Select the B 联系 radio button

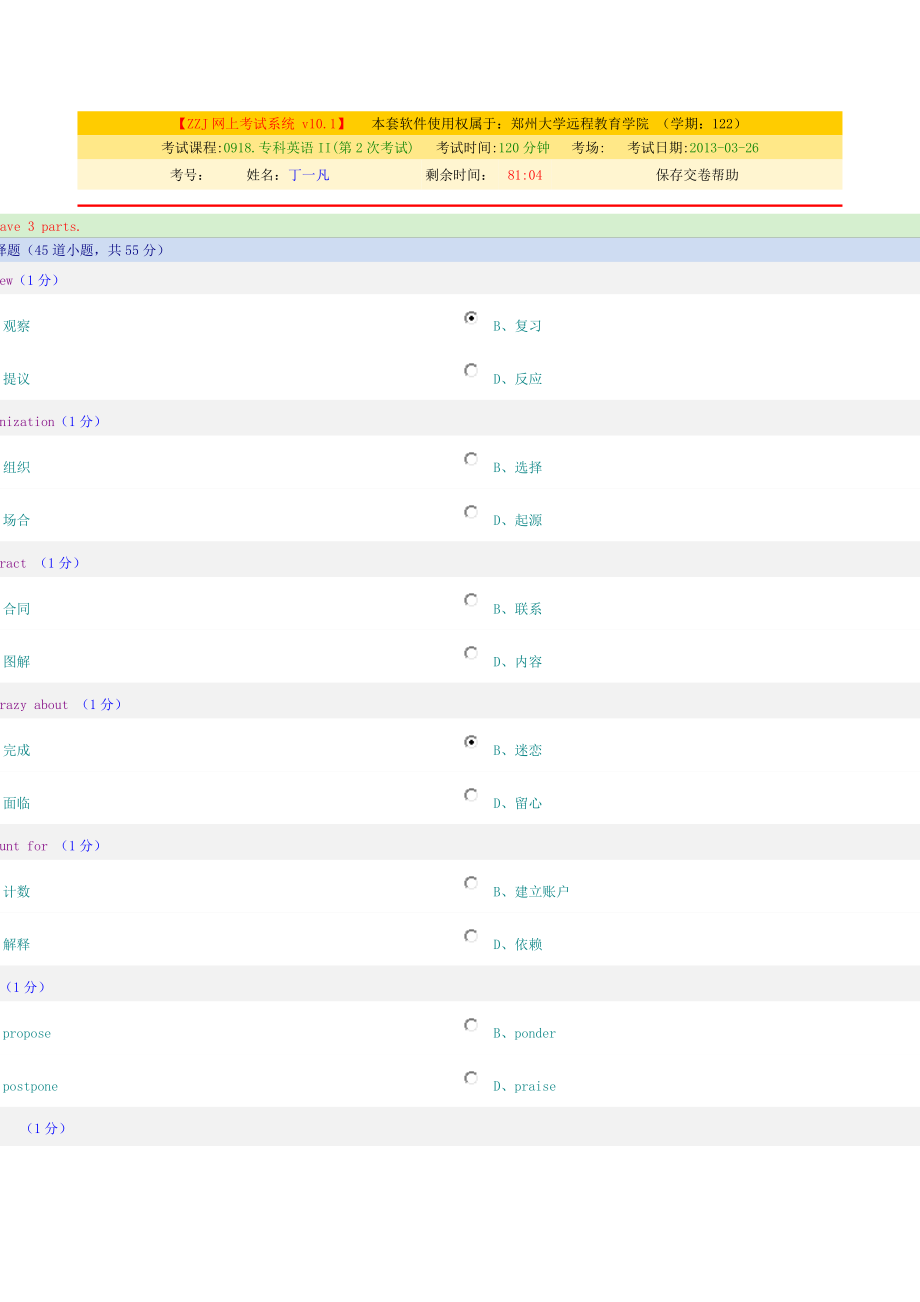tap(471, 600)
